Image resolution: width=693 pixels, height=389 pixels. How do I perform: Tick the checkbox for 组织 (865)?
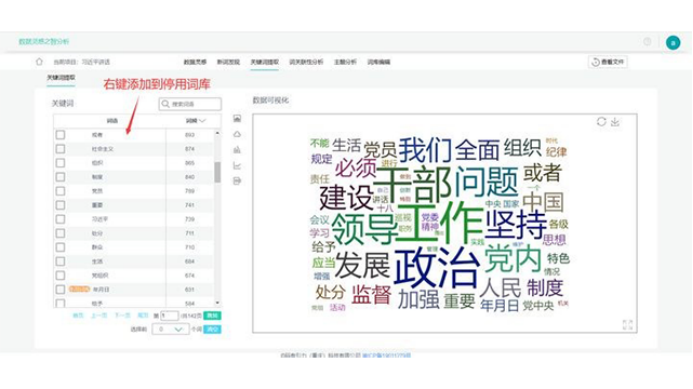click(60, 163)
